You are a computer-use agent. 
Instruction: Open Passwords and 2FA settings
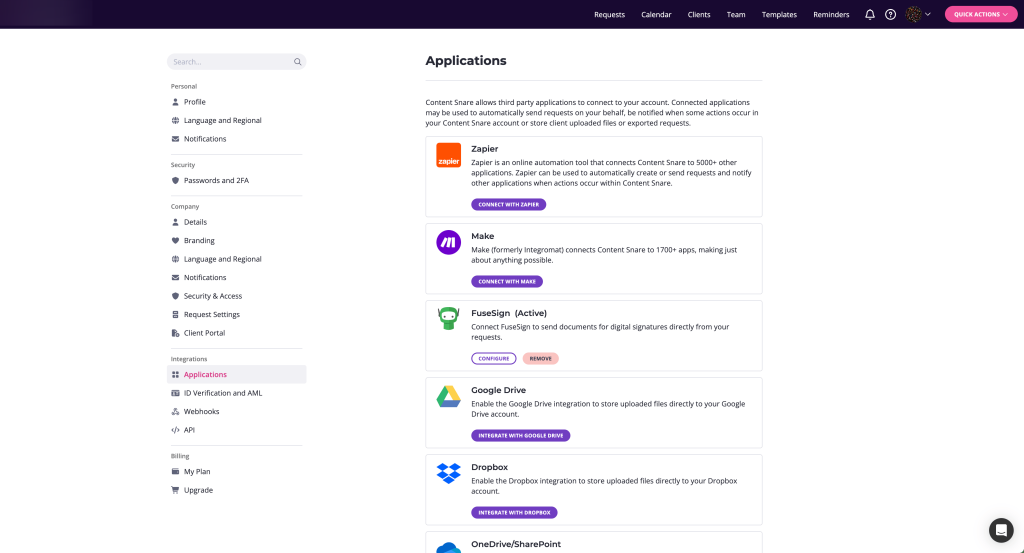(x=216, y=181)
